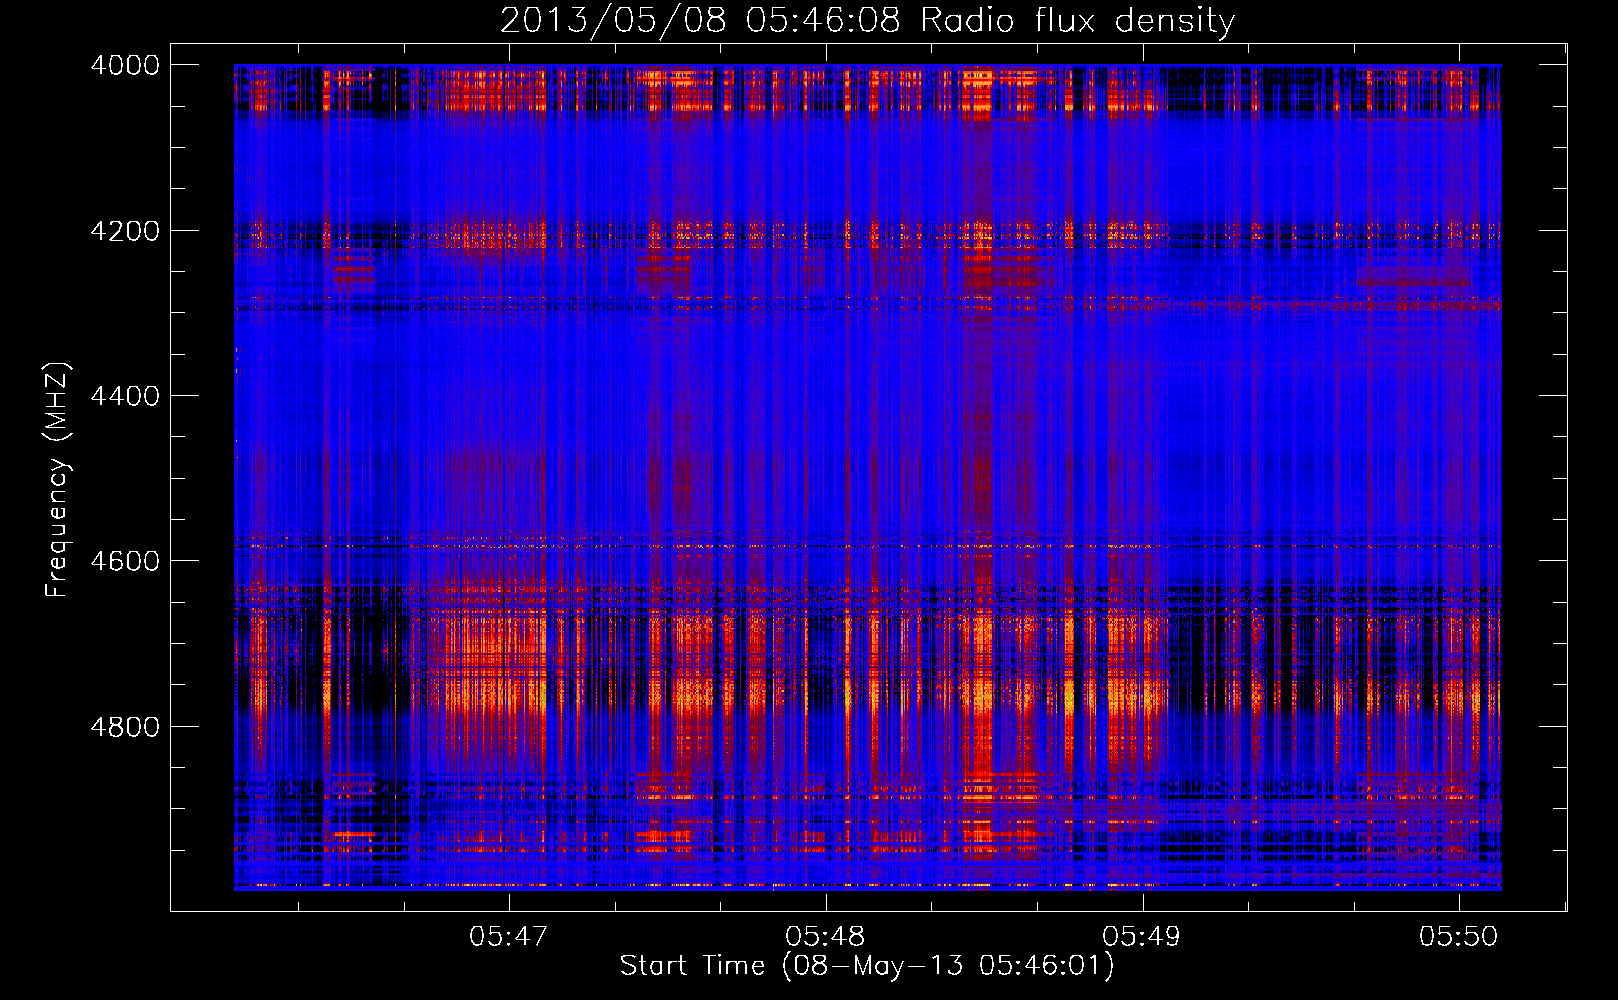This screenshot has width=1618, height=1000.
Task: Click the 05:47 time axis label
Action: [509, 937]
